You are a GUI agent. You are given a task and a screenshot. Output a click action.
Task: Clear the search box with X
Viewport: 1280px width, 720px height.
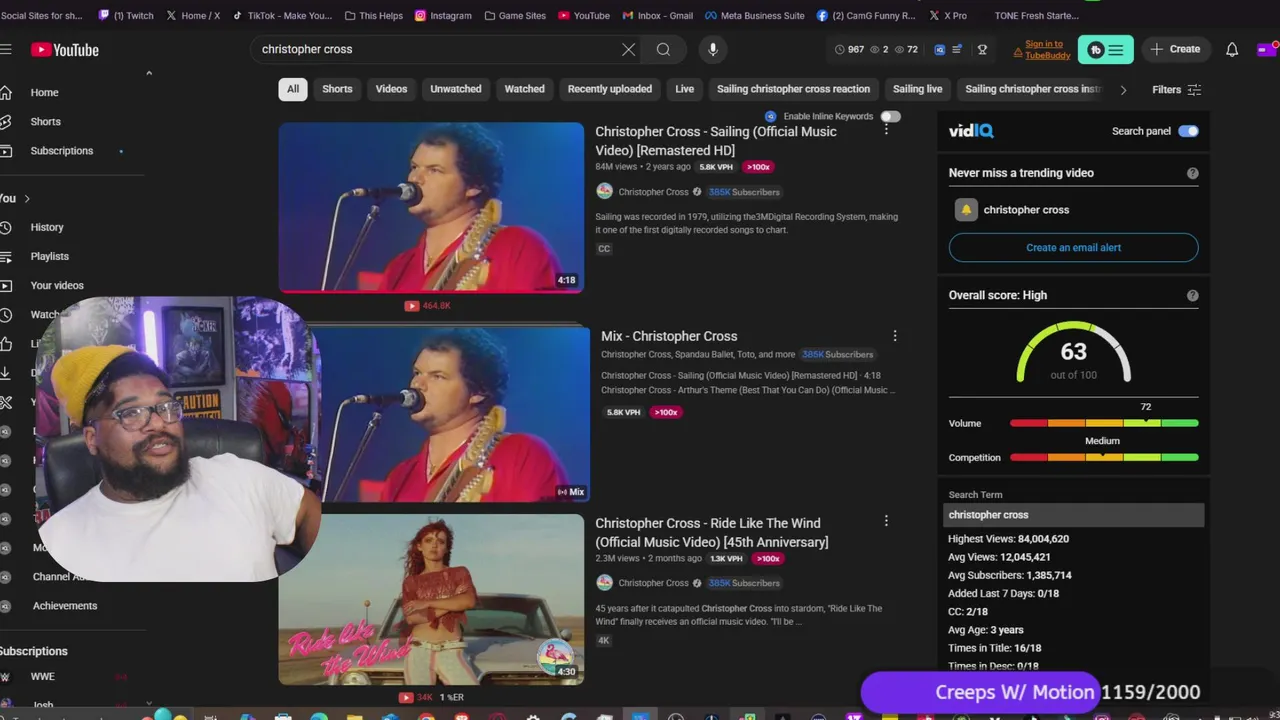coord(628,49)
